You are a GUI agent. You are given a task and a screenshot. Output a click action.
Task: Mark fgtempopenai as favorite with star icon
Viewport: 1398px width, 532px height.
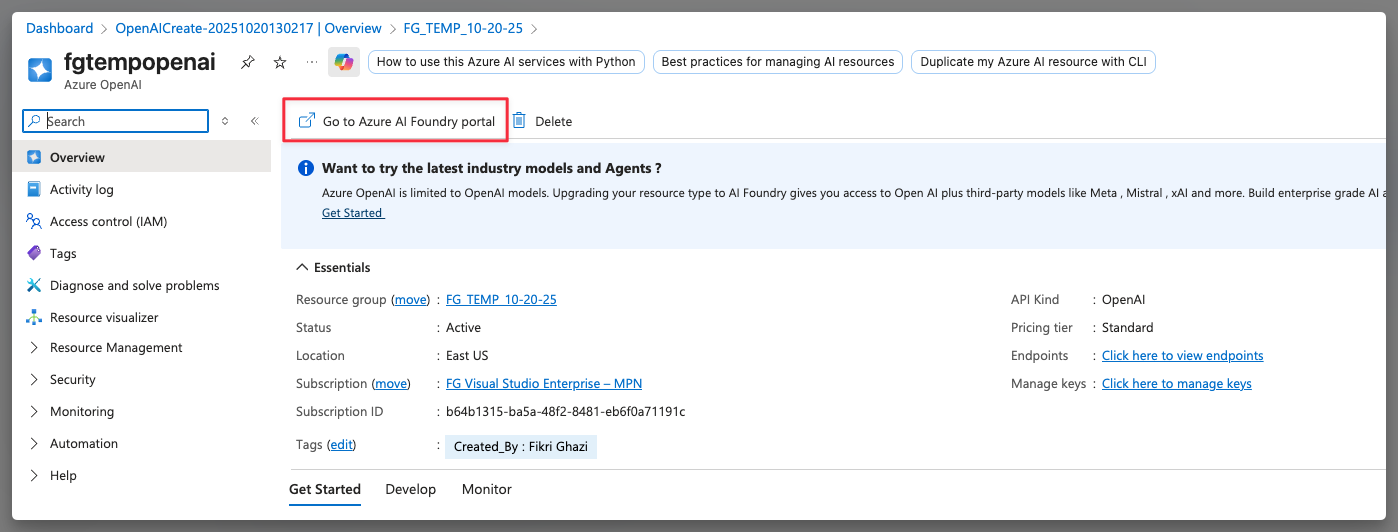280,63
